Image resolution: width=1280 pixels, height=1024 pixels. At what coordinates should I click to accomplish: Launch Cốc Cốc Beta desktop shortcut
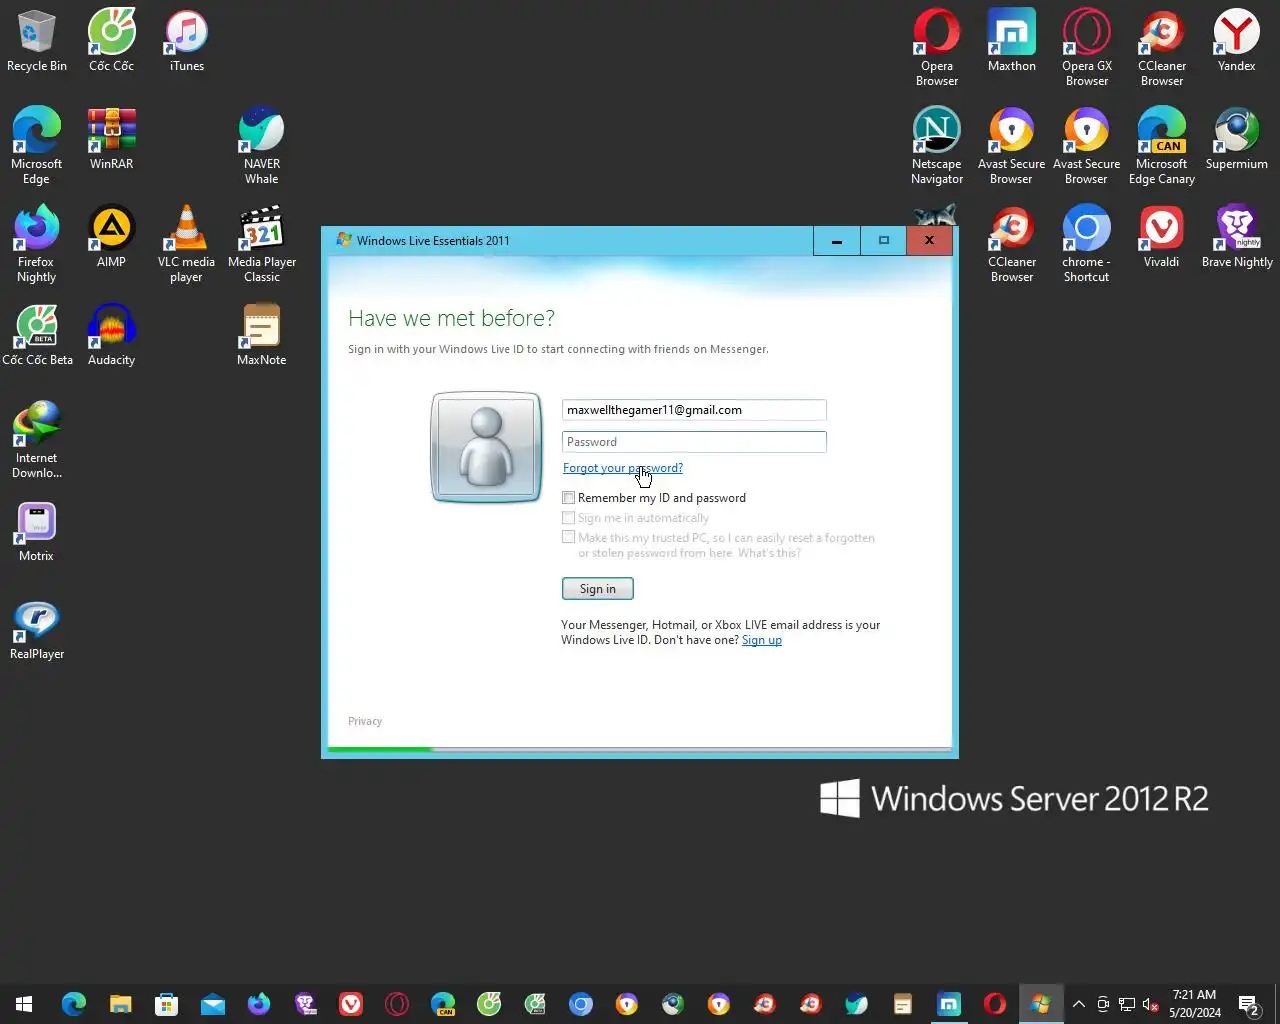37,335
